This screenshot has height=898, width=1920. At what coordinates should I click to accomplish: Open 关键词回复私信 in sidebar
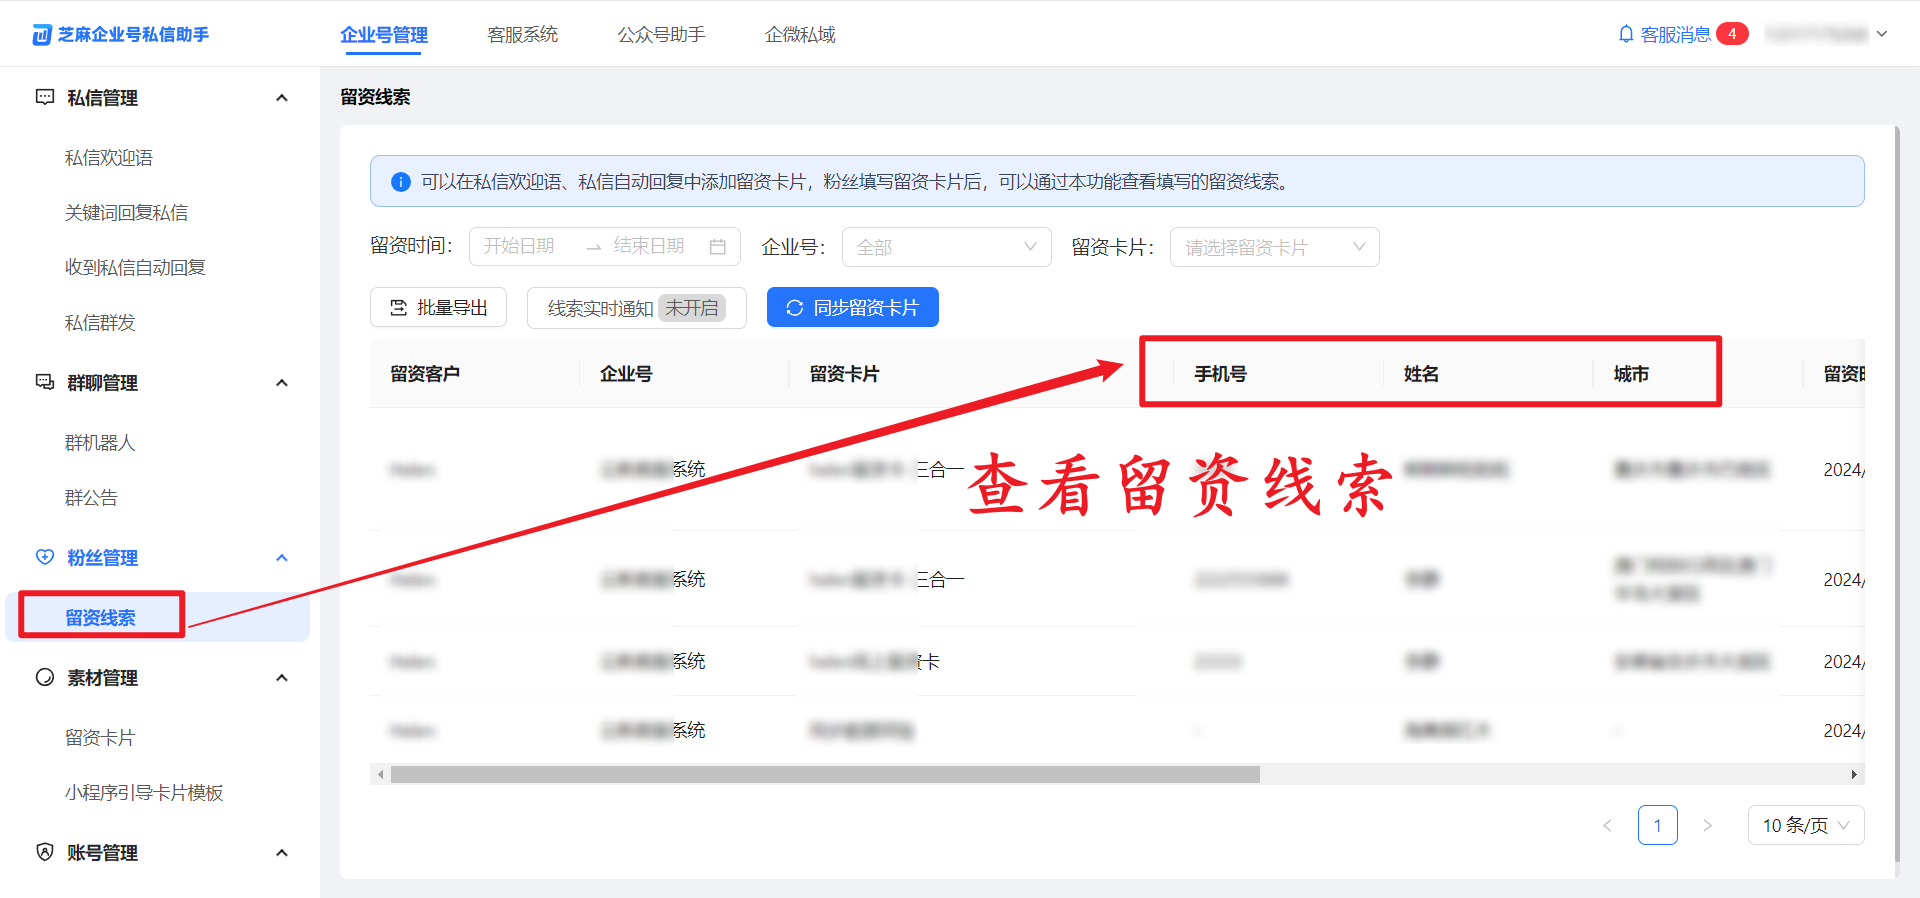coord(126,213)
